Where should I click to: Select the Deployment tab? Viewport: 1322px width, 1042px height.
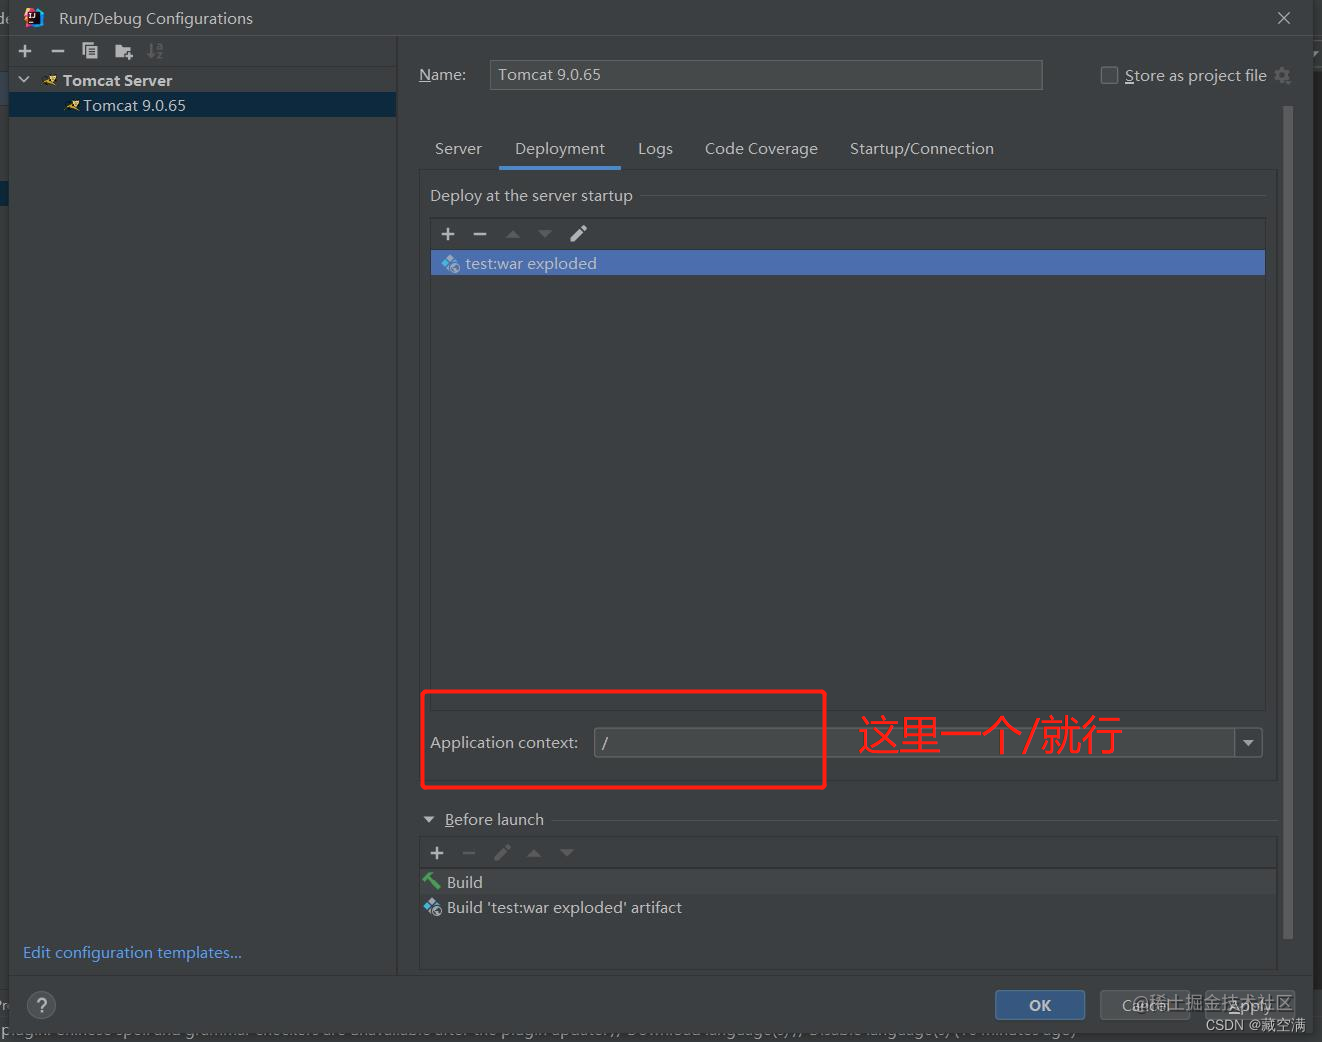click(560, 149)
